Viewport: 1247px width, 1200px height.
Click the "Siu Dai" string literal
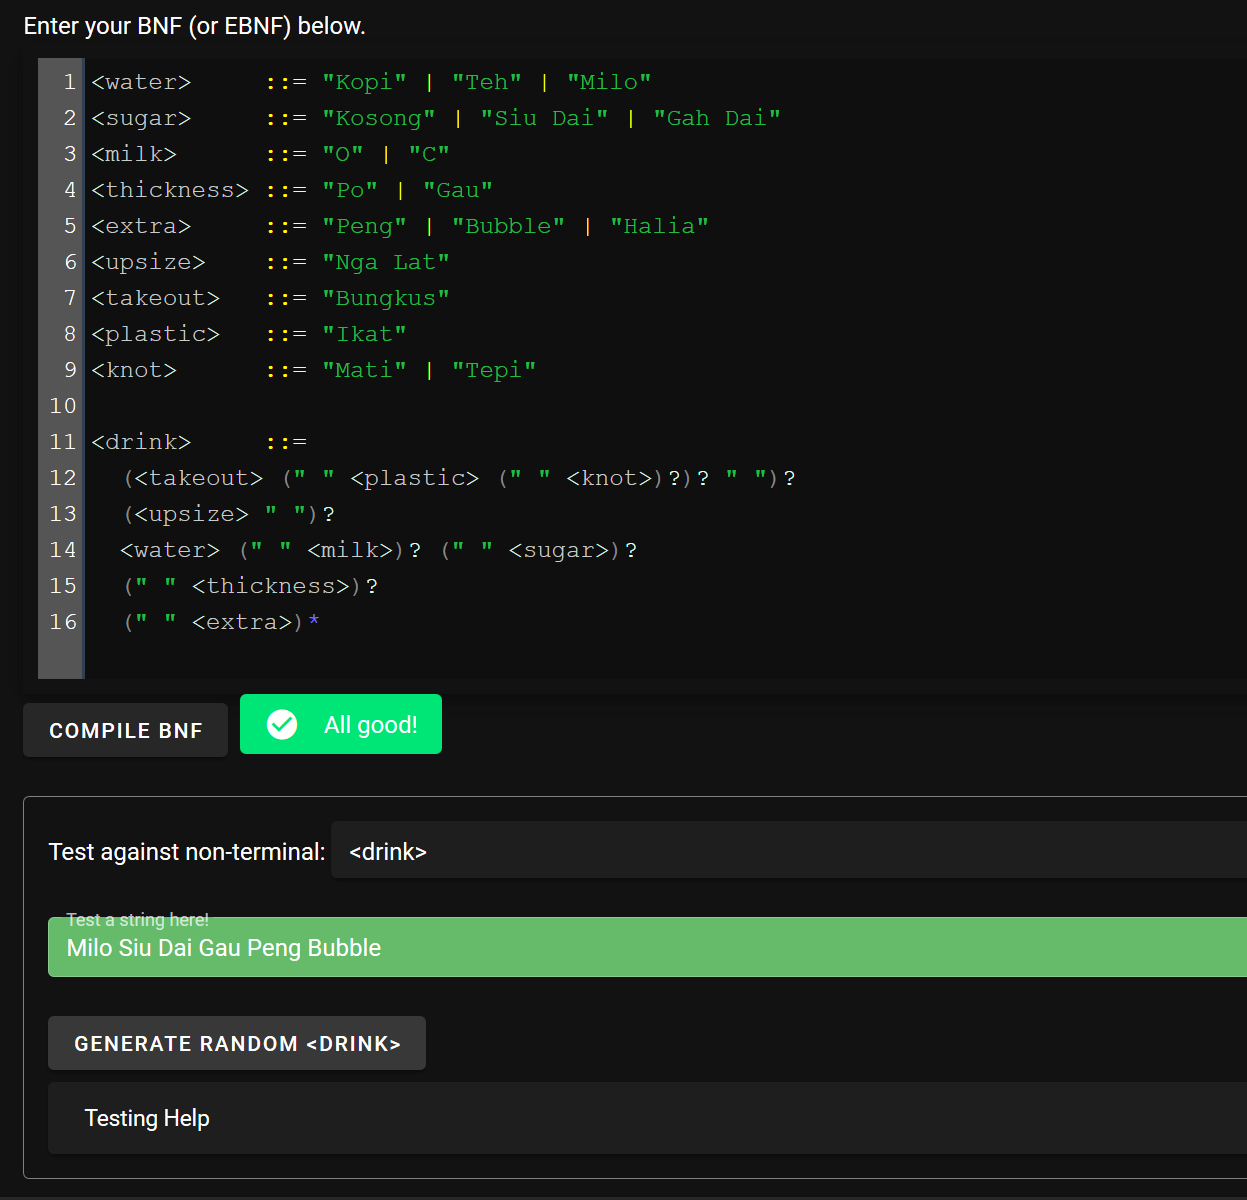click(x=544, y=118)
